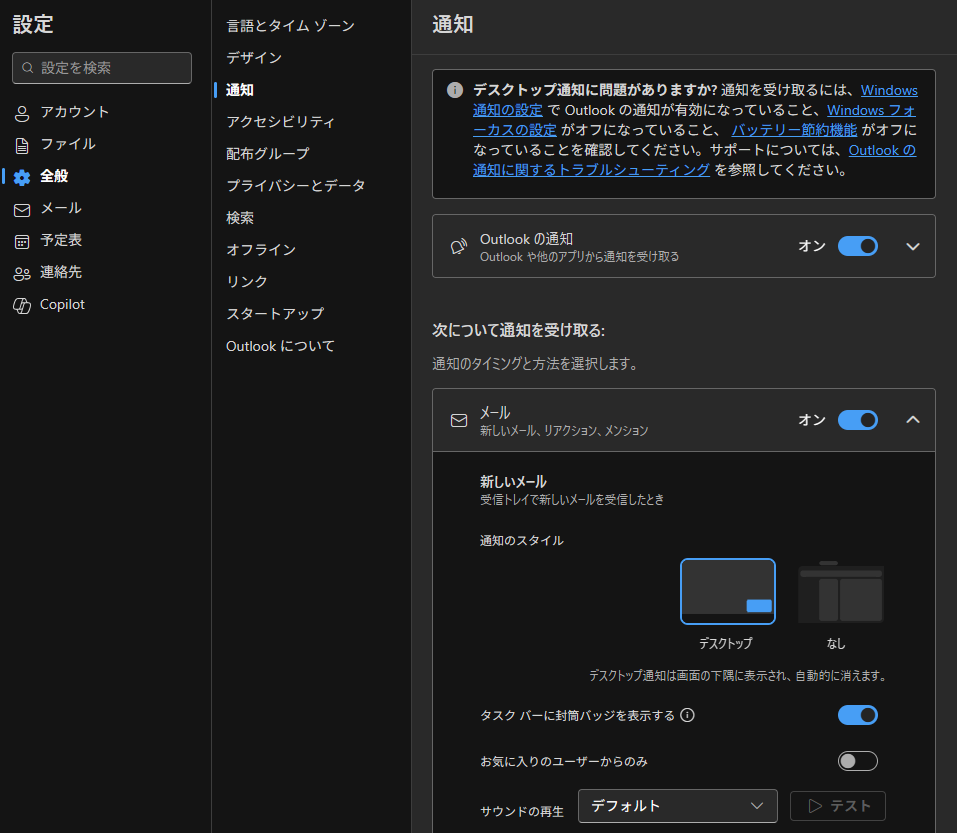Open 配布グループ settings
This screenshot has width=957, height=833.
click(x=267, y=154)
